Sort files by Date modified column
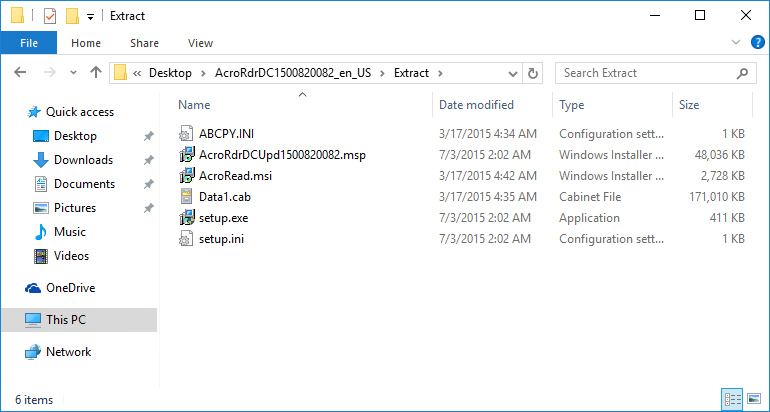Viewport: 770px width, 412px height. click(476, 105)
